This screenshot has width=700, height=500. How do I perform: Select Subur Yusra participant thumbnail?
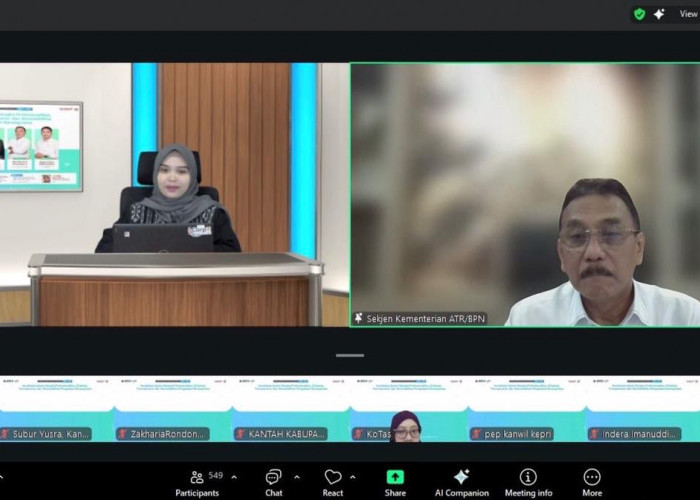[57, 409]
